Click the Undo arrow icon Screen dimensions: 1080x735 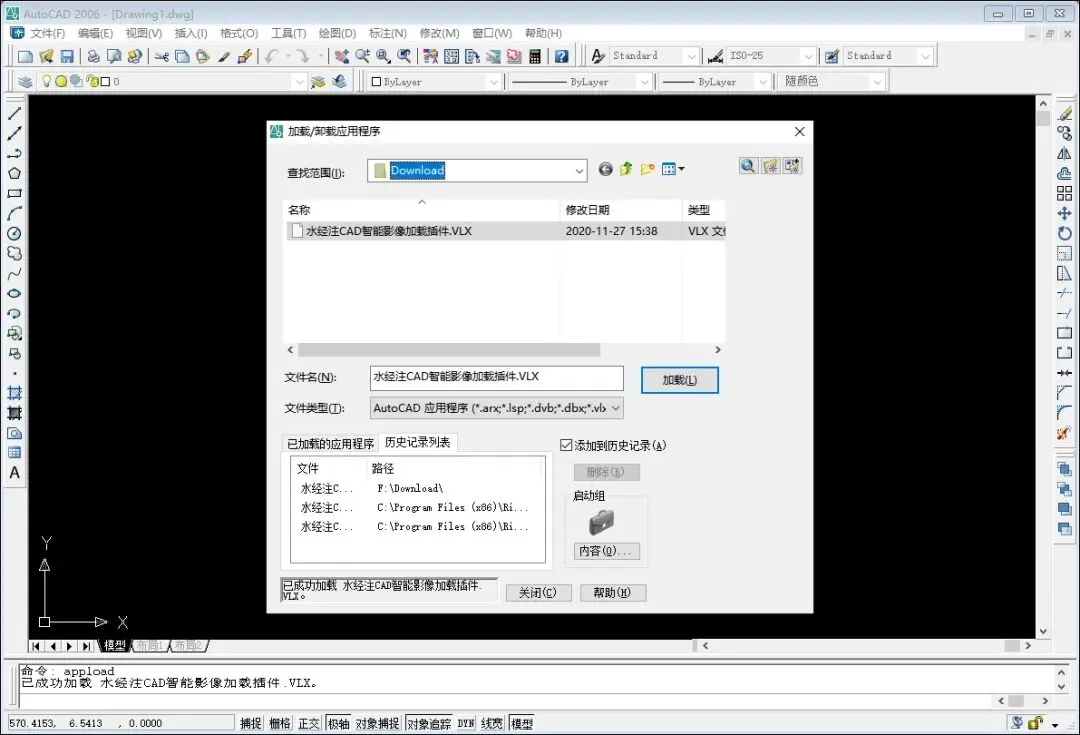[271, 56]
